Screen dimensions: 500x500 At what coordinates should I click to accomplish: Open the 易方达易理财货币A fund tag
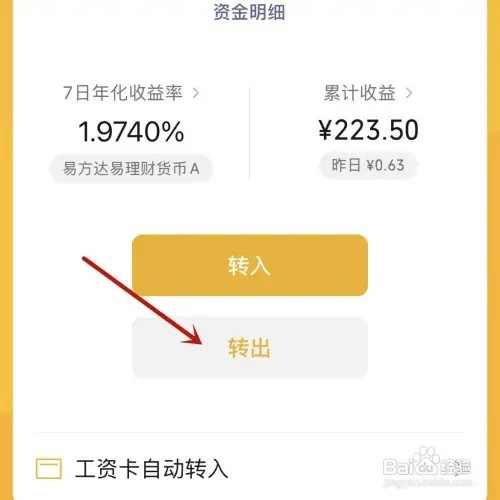pyautogui.click(x=131, y=168)
